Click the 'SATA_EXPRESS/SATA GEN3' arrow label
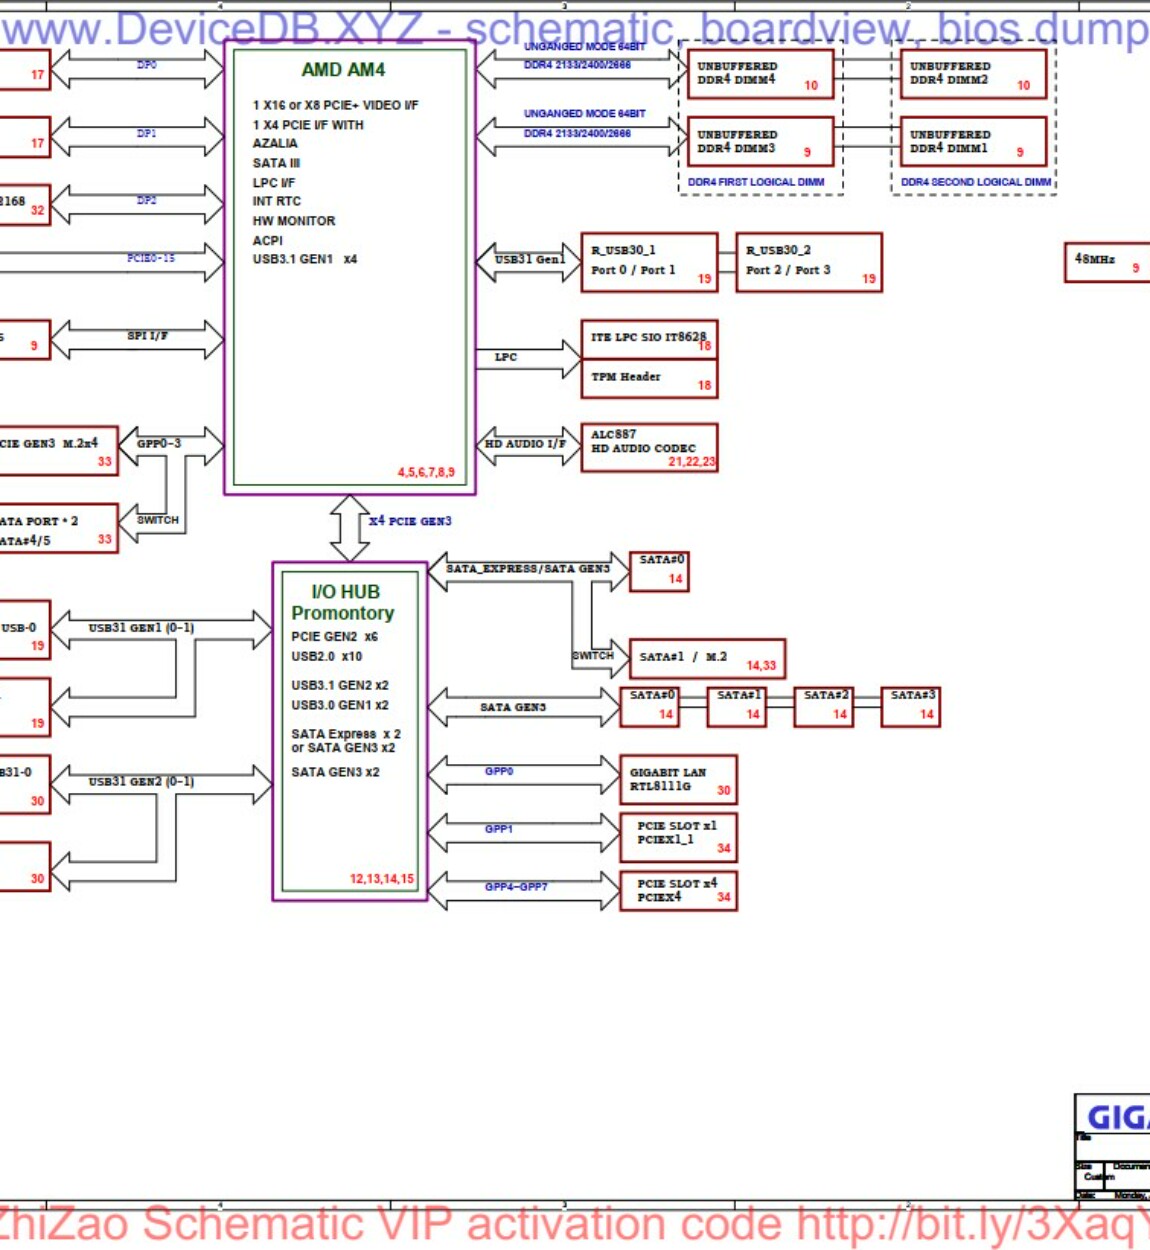 click(528, 568)
